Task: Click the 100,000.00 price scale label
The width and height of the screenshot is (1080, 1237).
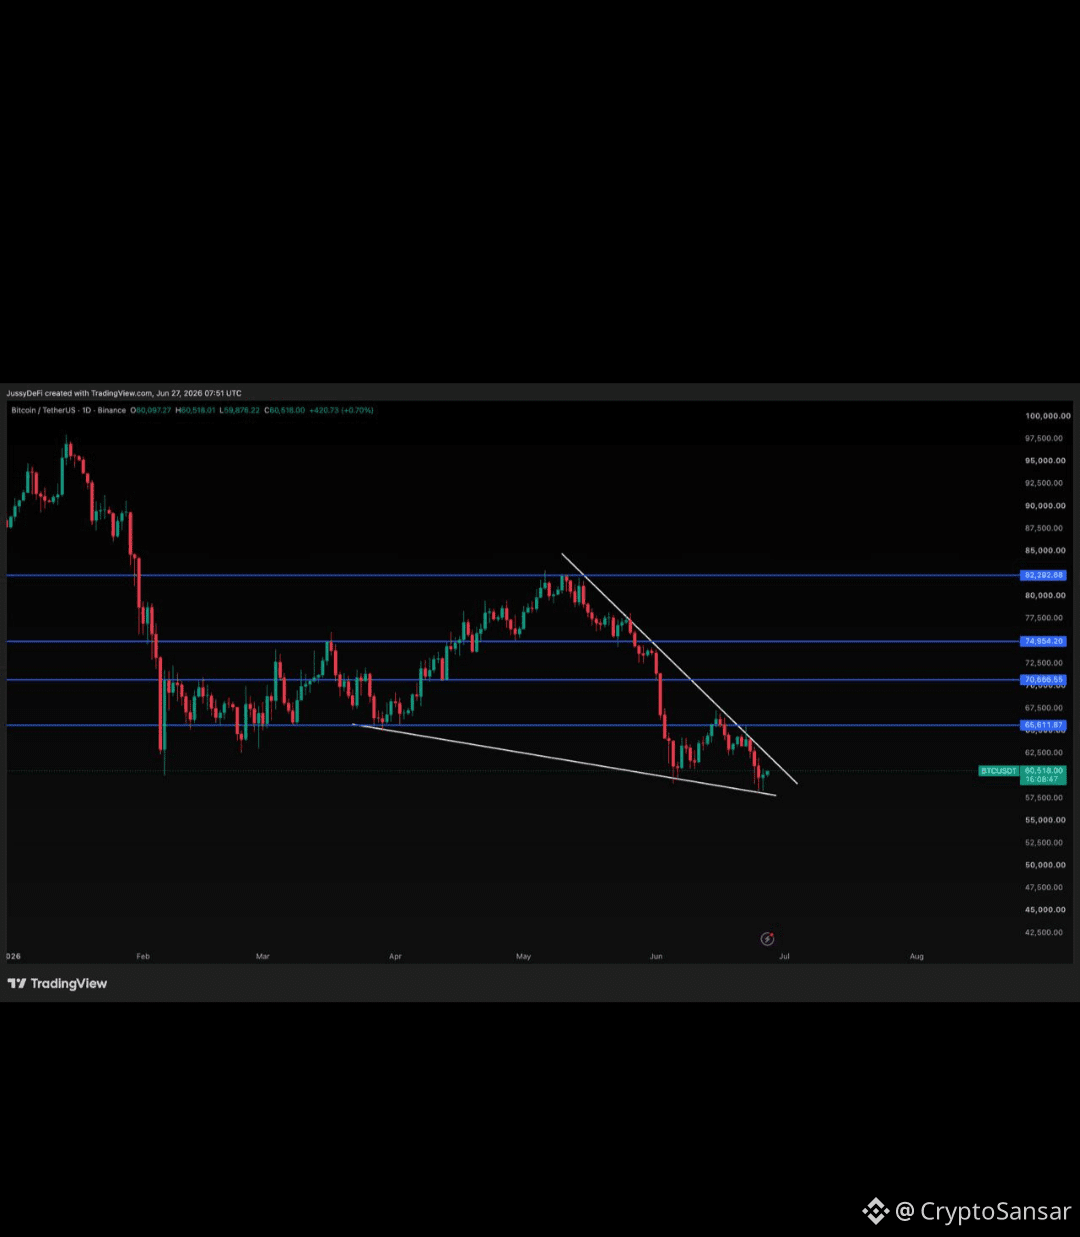Action: (1047, 416)
